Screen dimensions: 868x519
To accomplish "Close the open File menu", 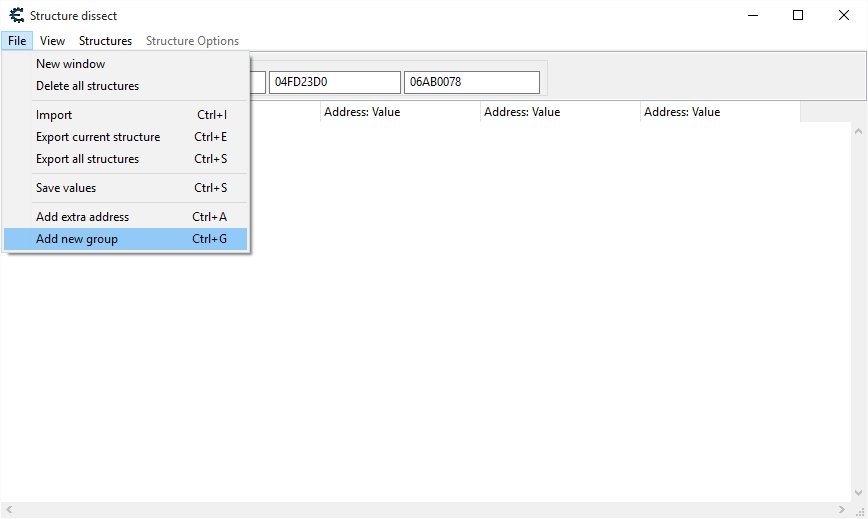I will coord(16,41).
